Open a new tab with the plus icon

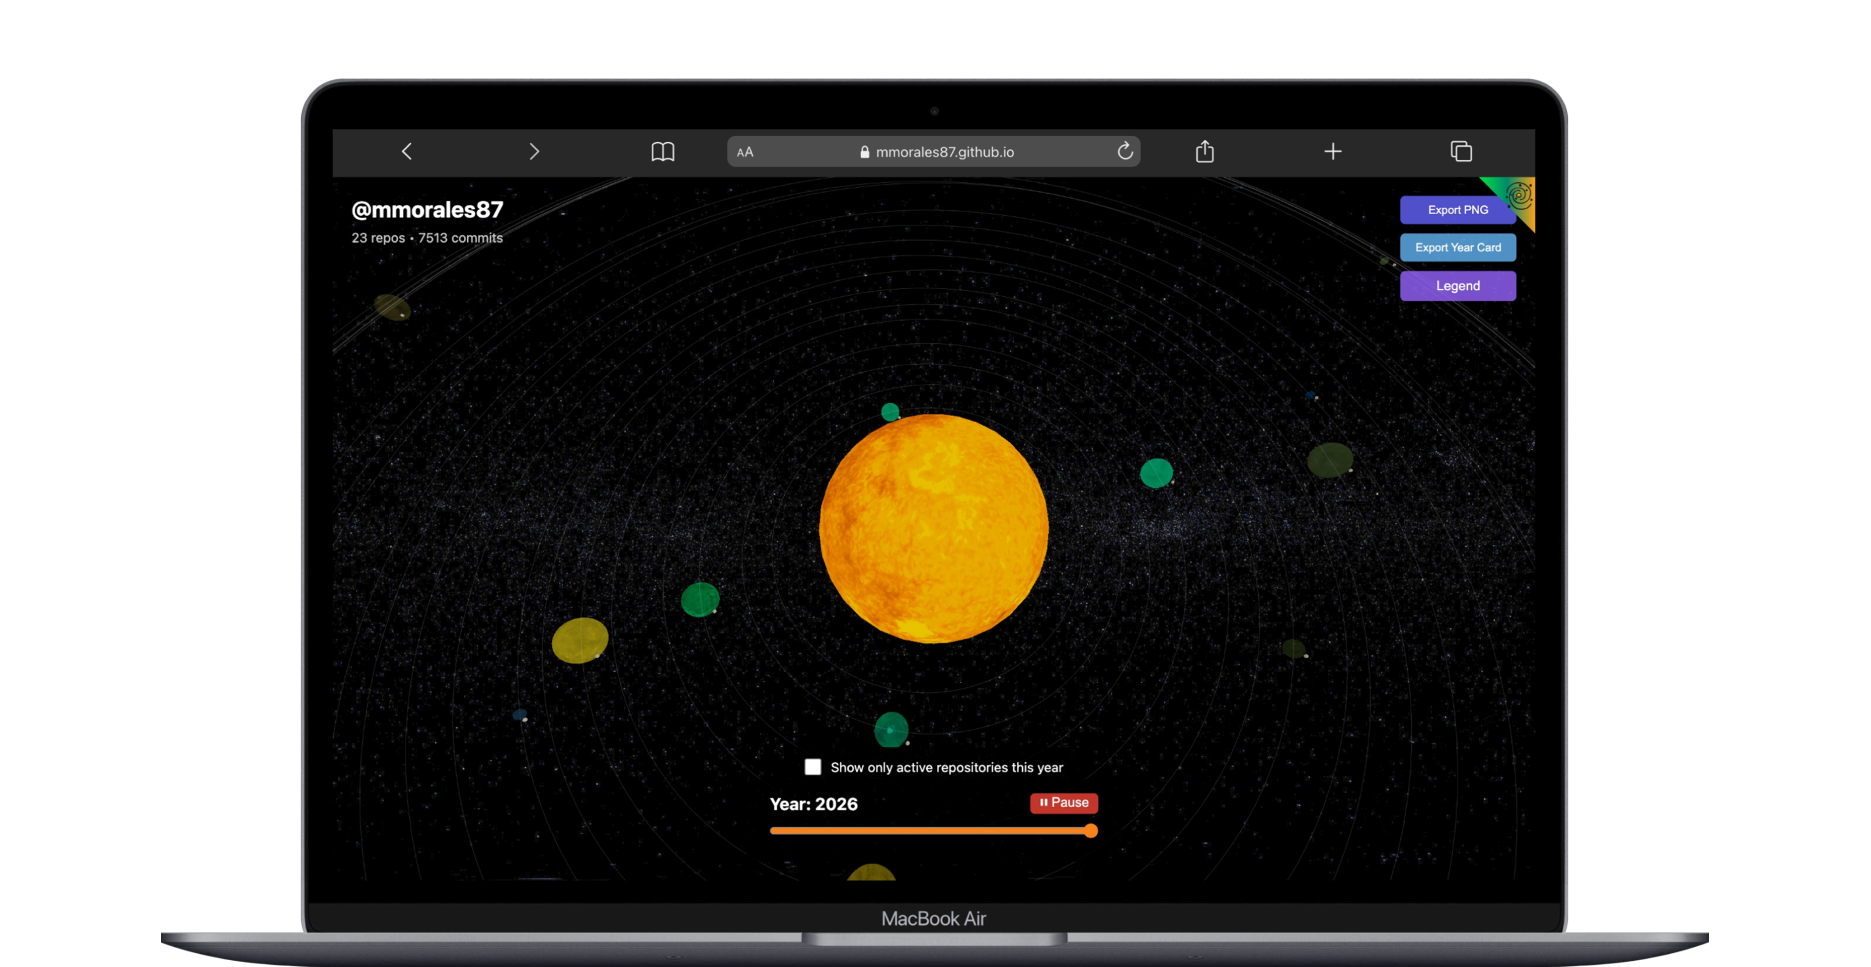click(1333, 151)
